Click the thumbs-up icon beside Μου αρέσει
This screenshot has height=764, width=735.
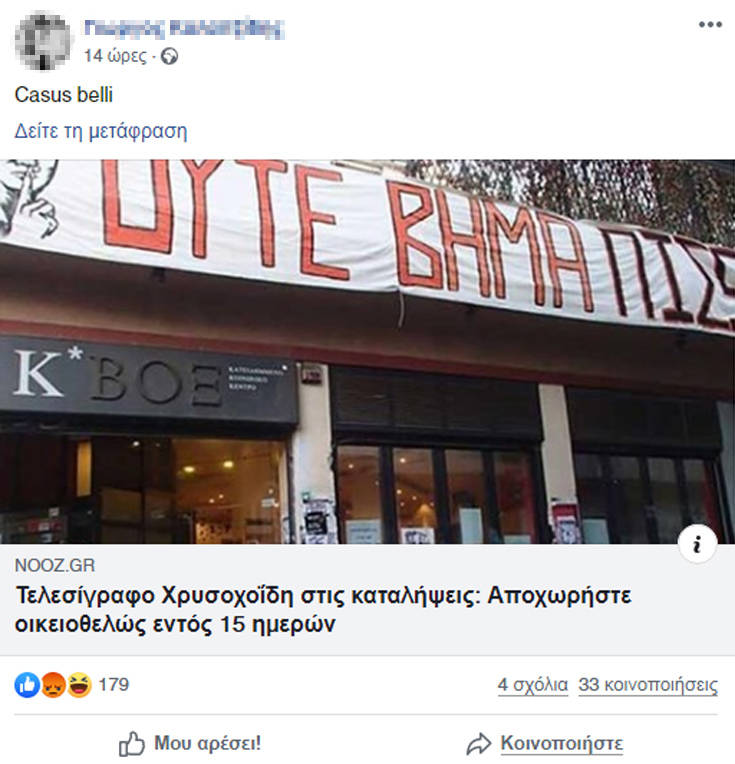[x=132, y=744]
